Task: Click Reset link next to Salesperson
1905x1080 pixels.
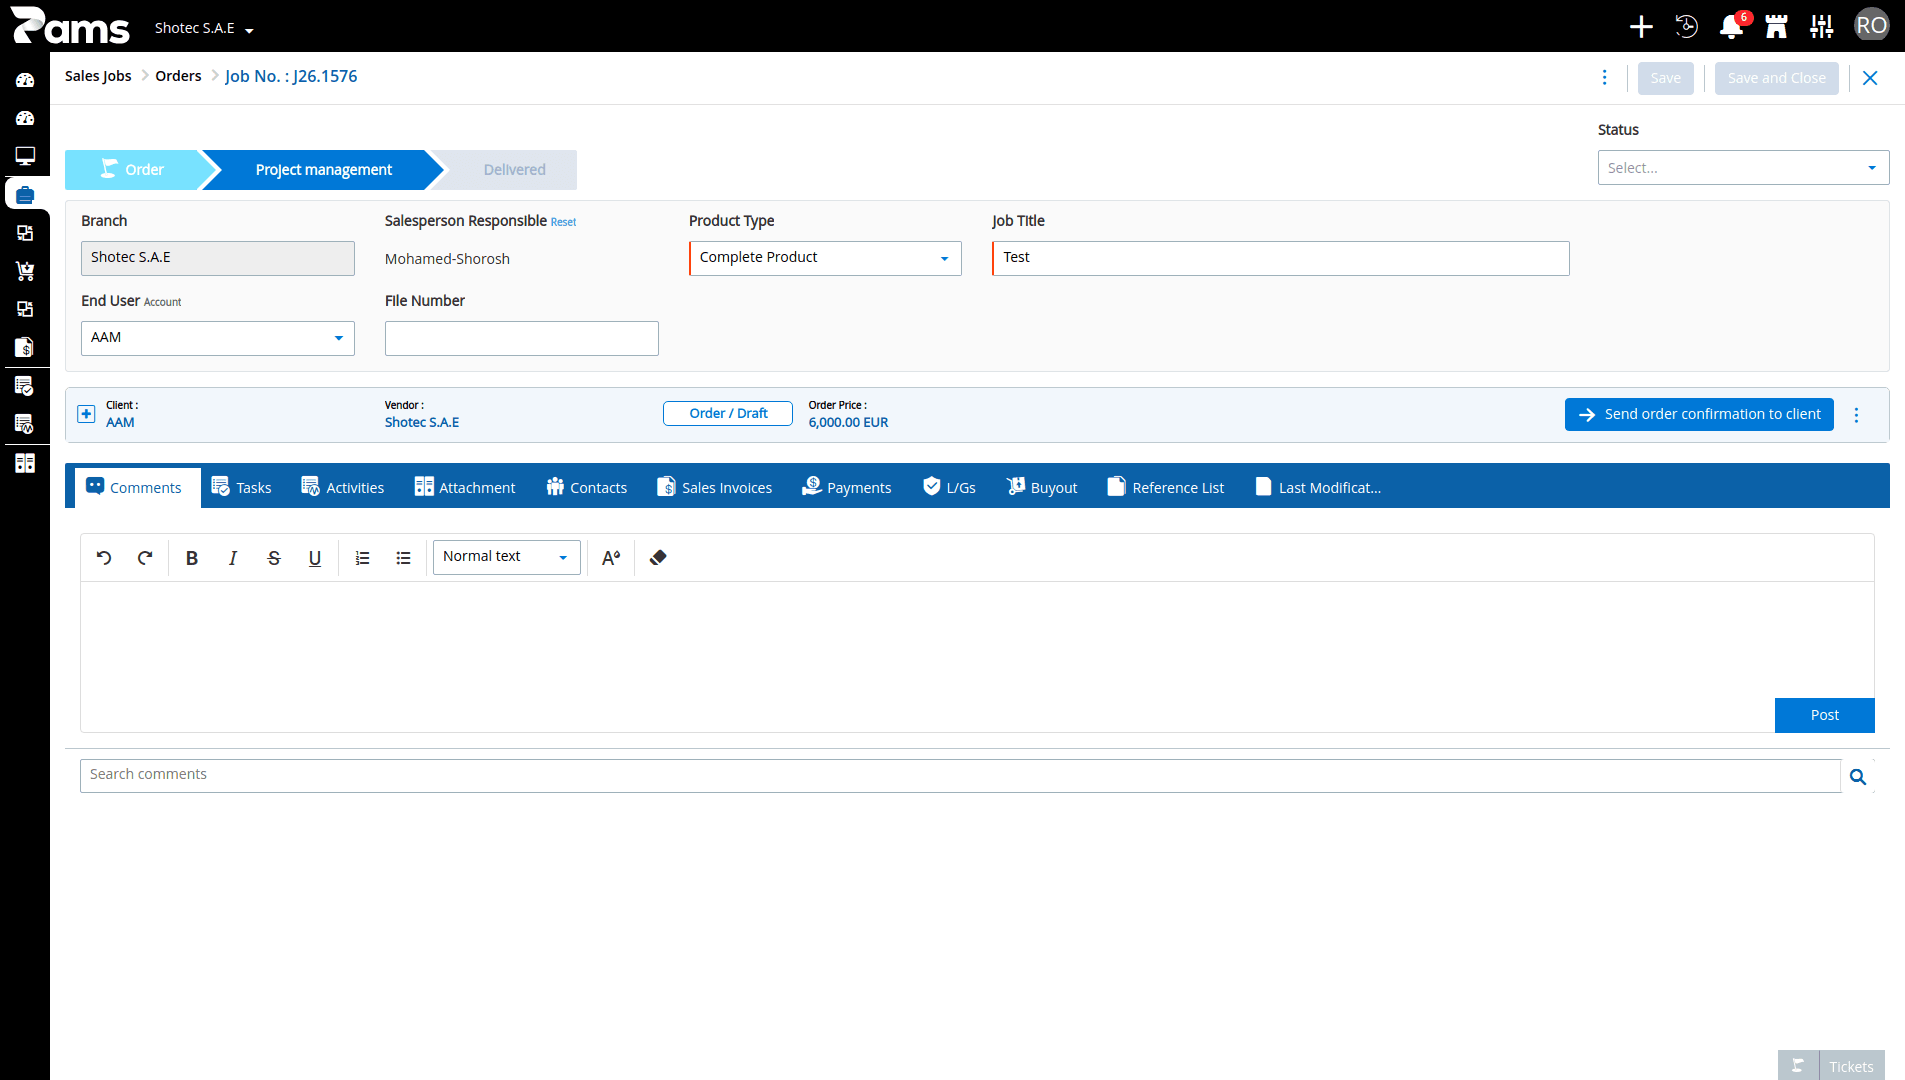Action: (563, 222)
